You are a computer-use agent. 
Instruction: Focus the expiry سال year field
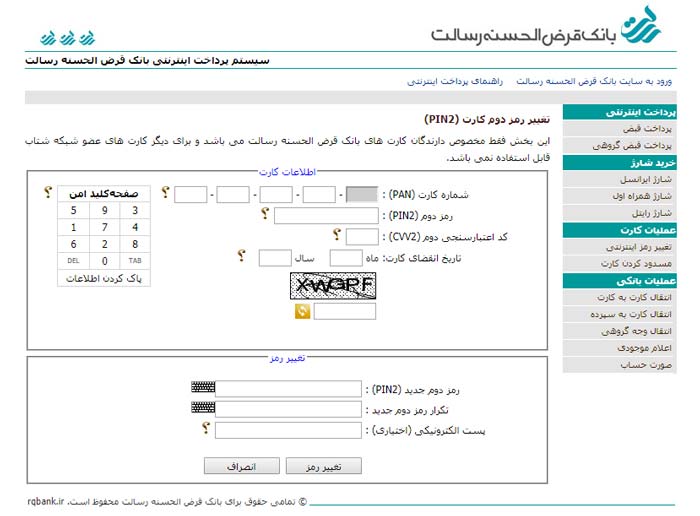(x=275, y=258)
